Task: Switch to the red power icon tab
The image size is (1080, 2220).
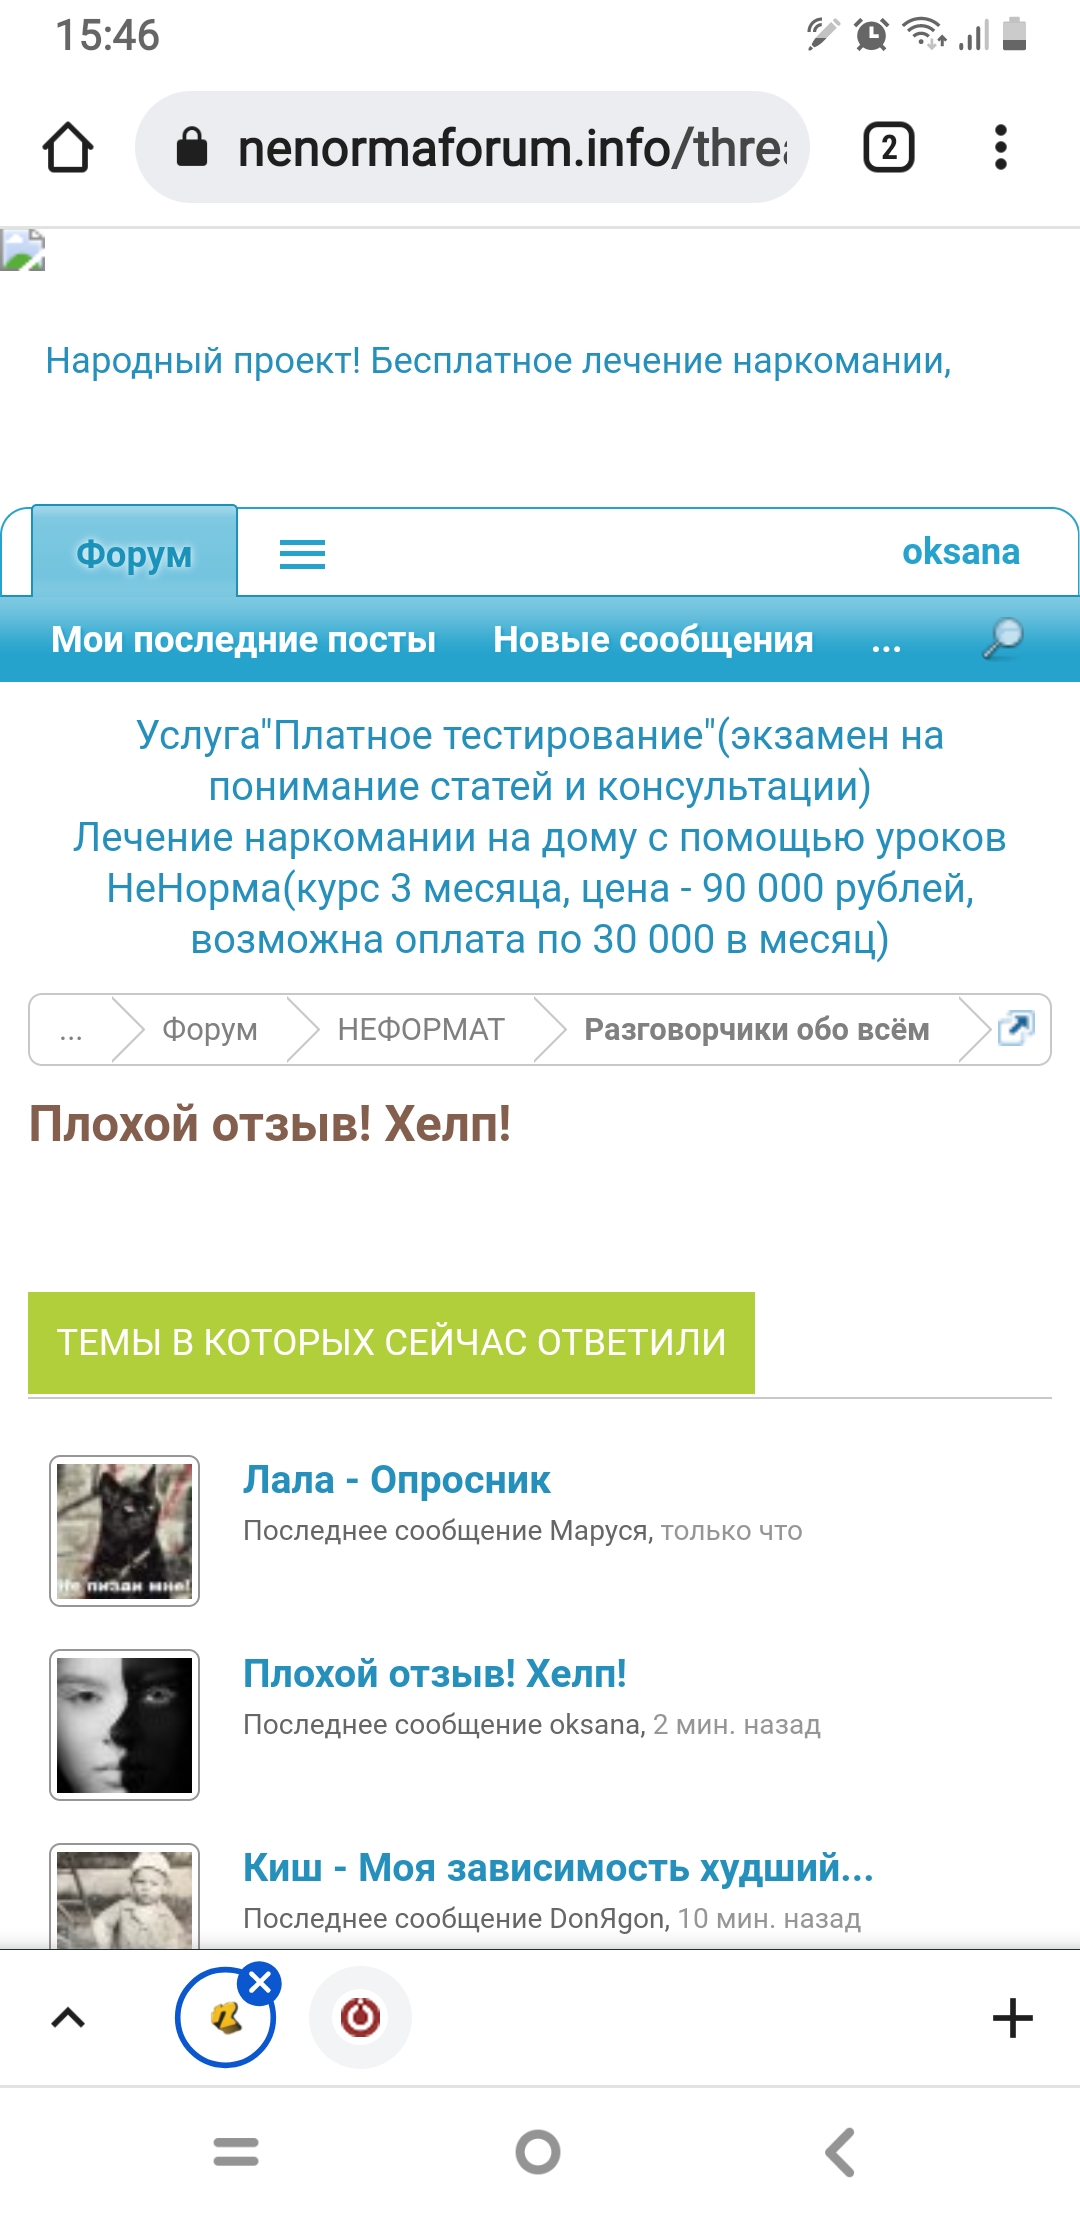Action: point(360,2017)
